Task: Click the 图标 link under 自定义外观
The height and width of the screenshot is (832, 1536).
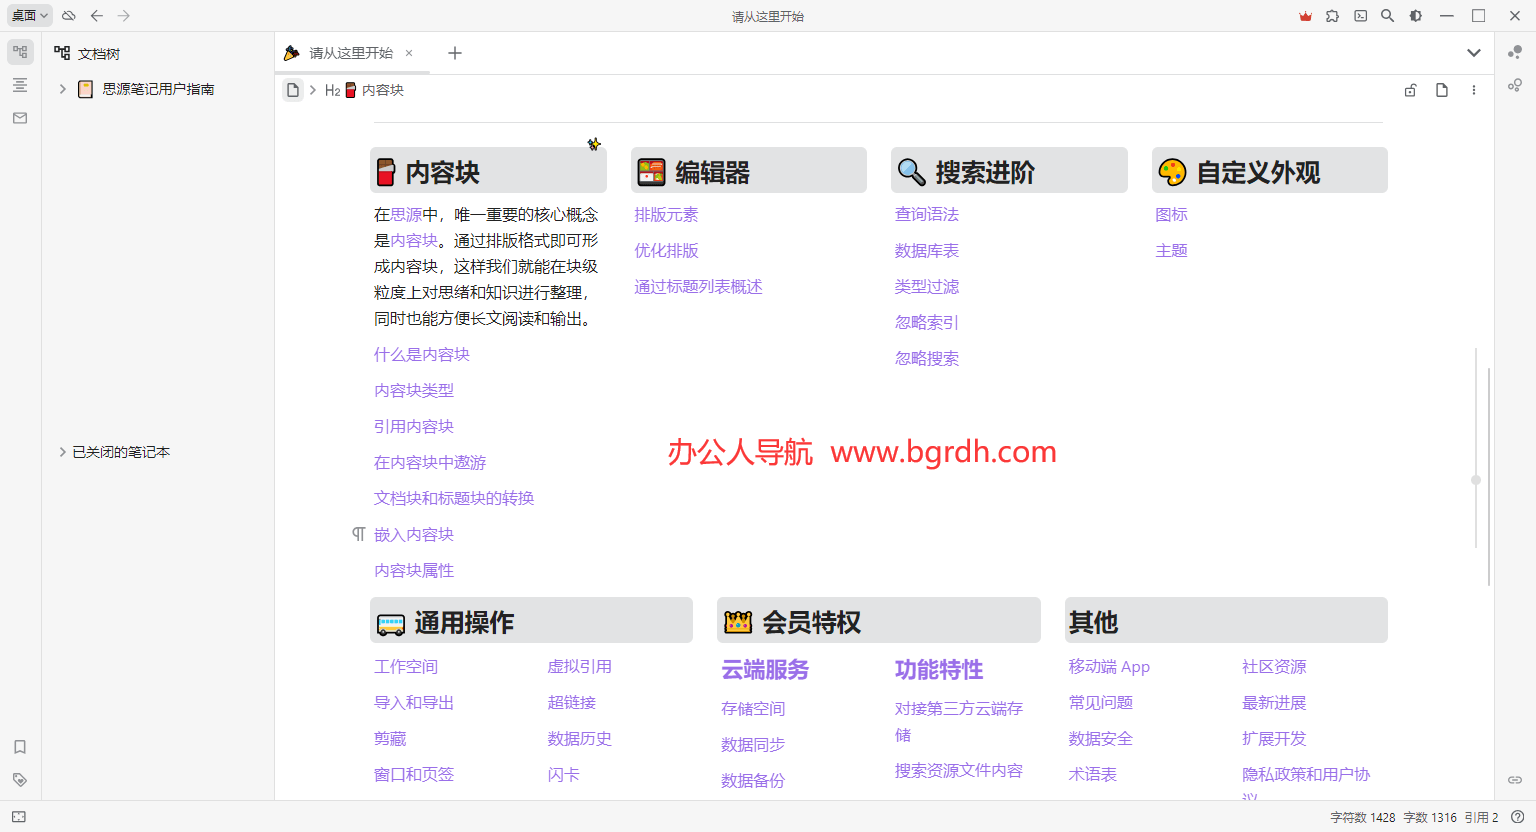Action: [1171, 214]
